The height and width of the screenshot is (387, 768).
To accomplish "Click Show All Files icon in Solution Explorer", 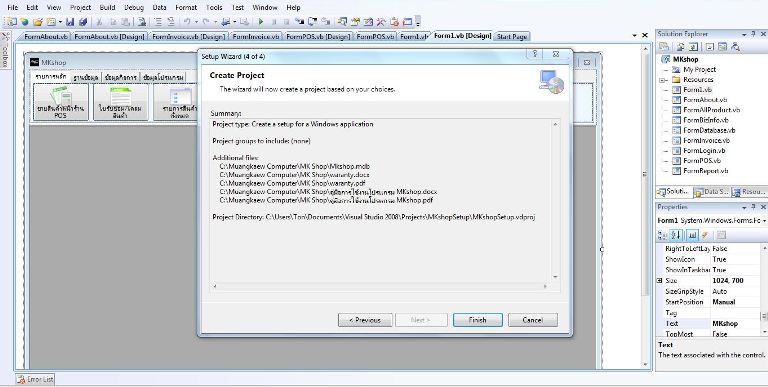I will coord(680,47).
